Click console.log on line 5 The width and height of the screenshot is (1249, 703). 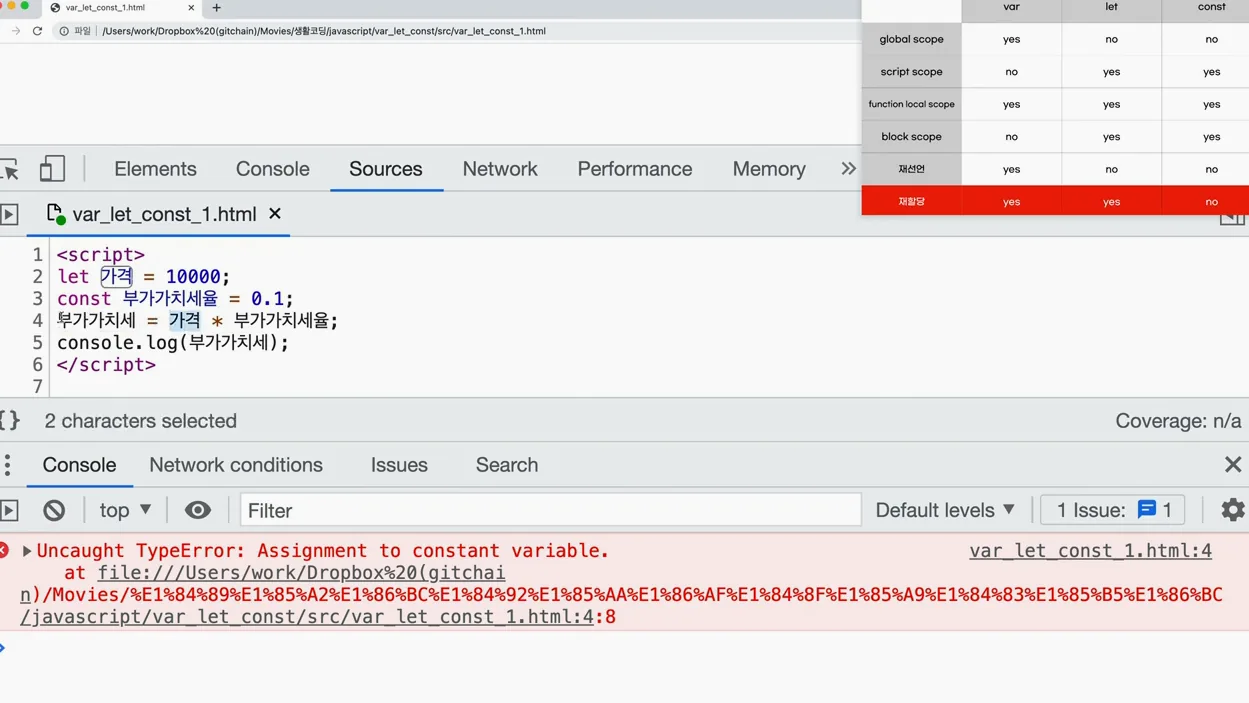pyautogui.click(x=117, y=343)
